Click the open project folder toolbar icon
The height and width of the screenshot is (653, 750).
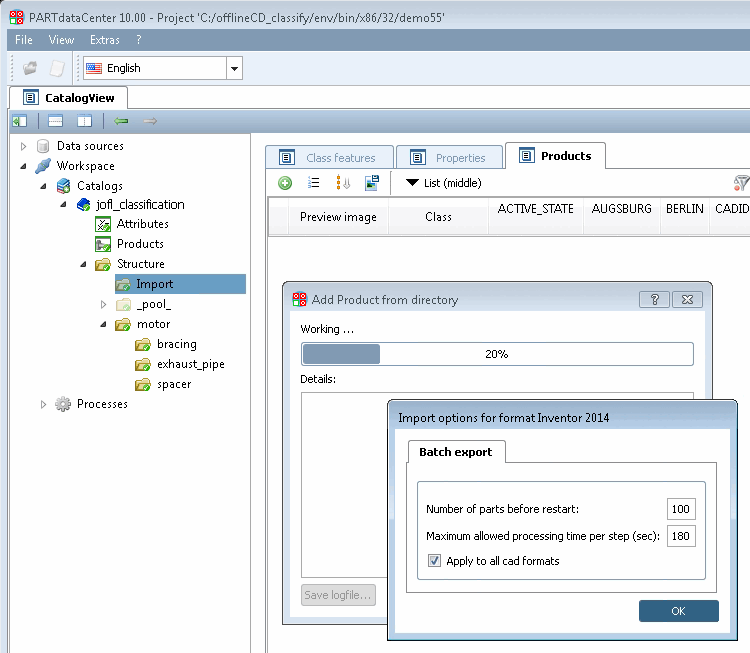[30, 68]
